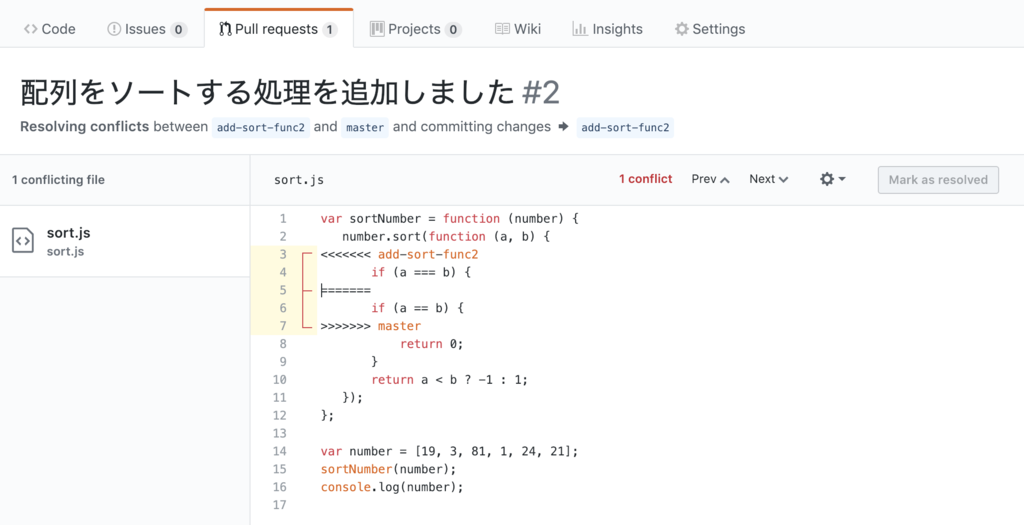Click 'Resolving conflicts' bold text
Screen dimensions: 1024x525
pyautogui.click(x=84, y=127)
